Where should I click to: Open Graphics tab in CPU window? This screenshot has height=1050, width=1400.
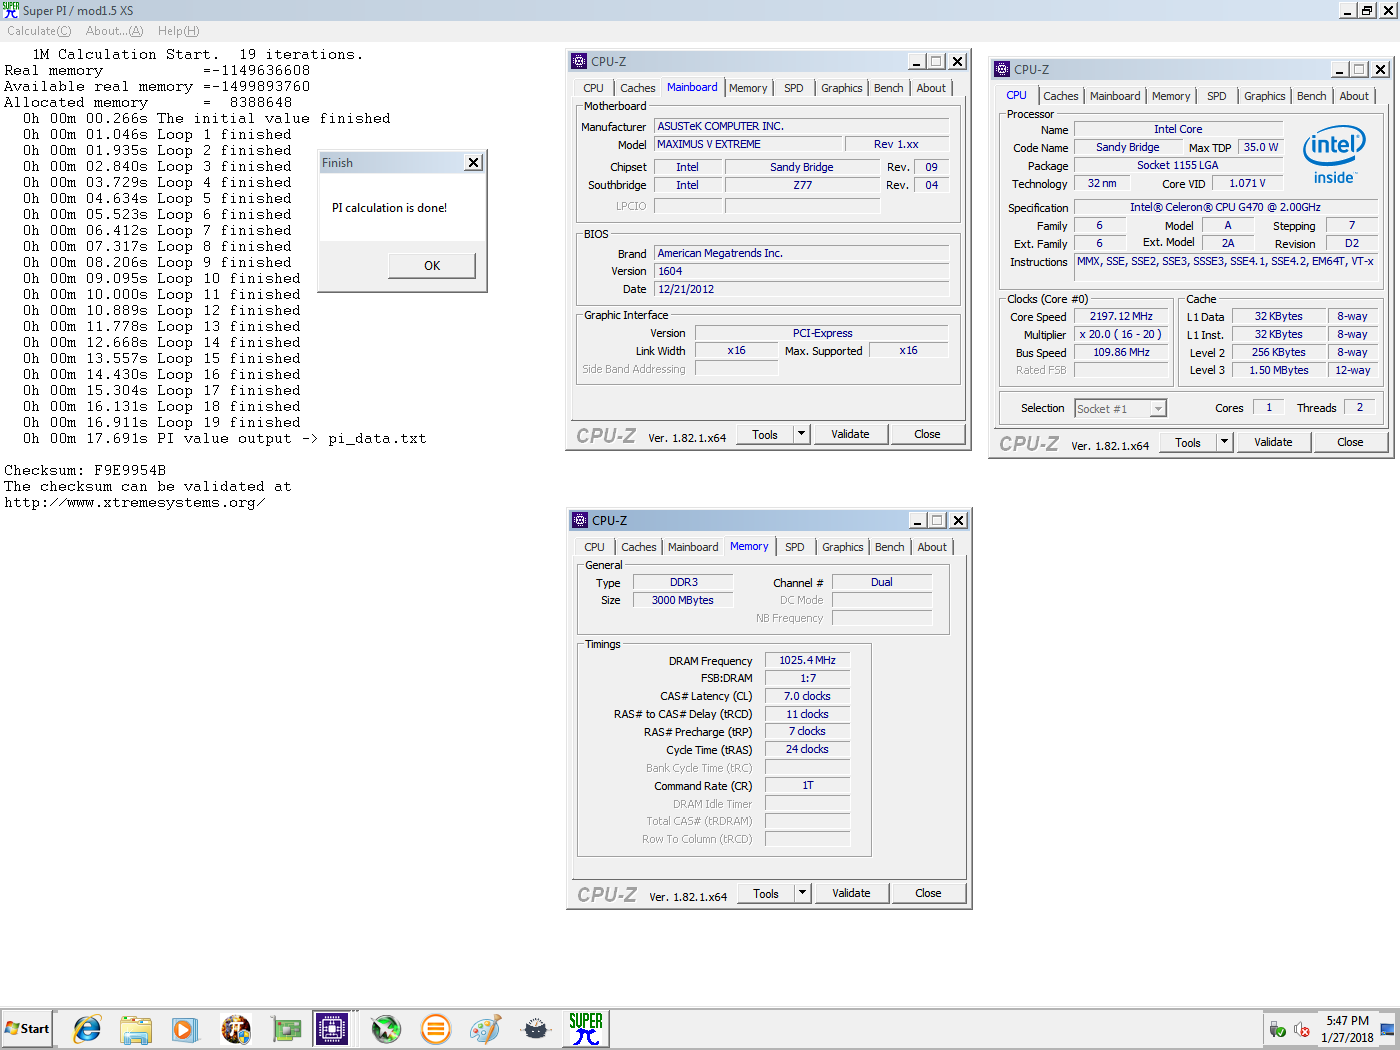tap(1265, 96)
